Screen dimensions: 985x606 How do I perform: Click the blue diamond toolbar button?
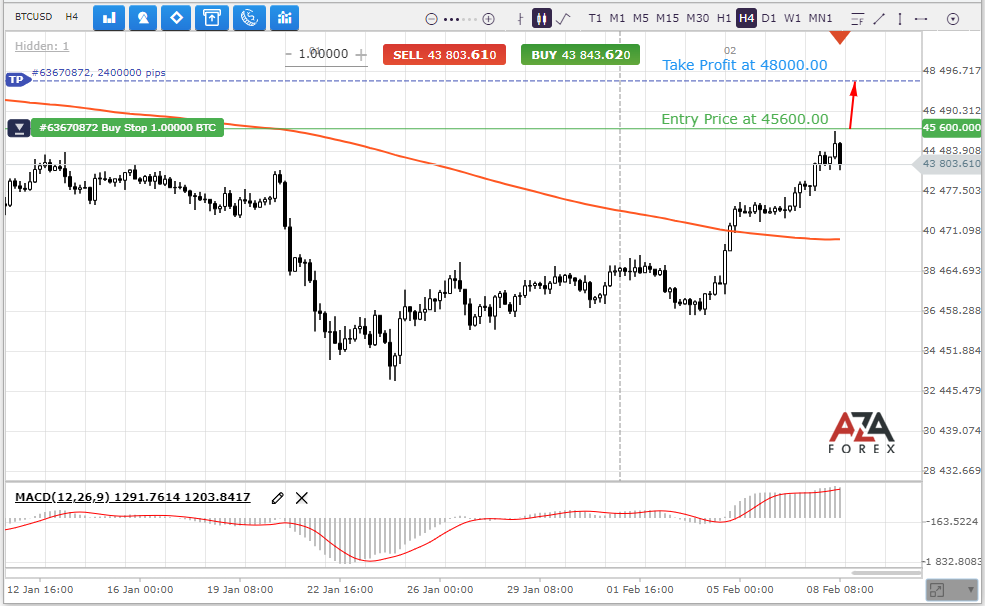point(177,18)
